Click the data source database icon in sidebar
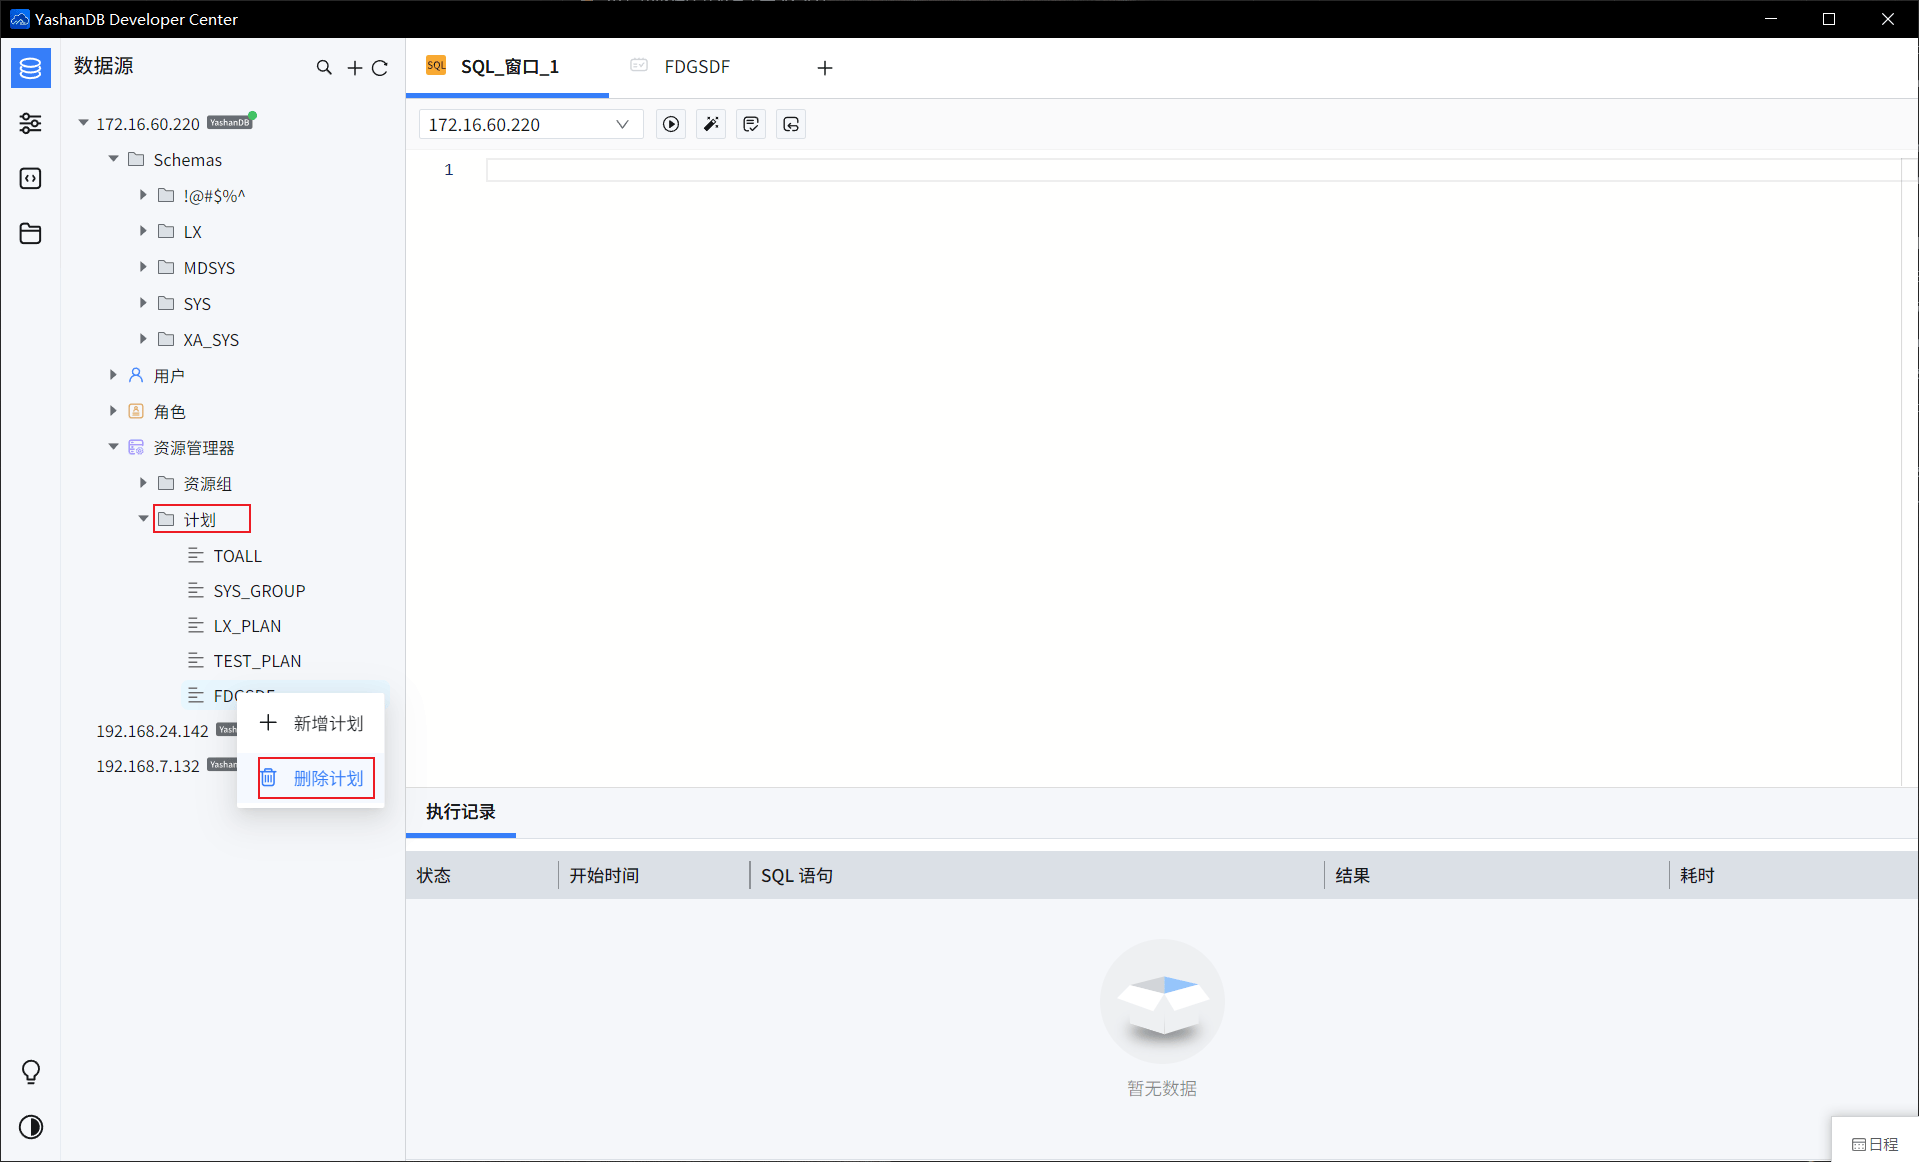This screenshot has width=1919, height=1162. 30,68
